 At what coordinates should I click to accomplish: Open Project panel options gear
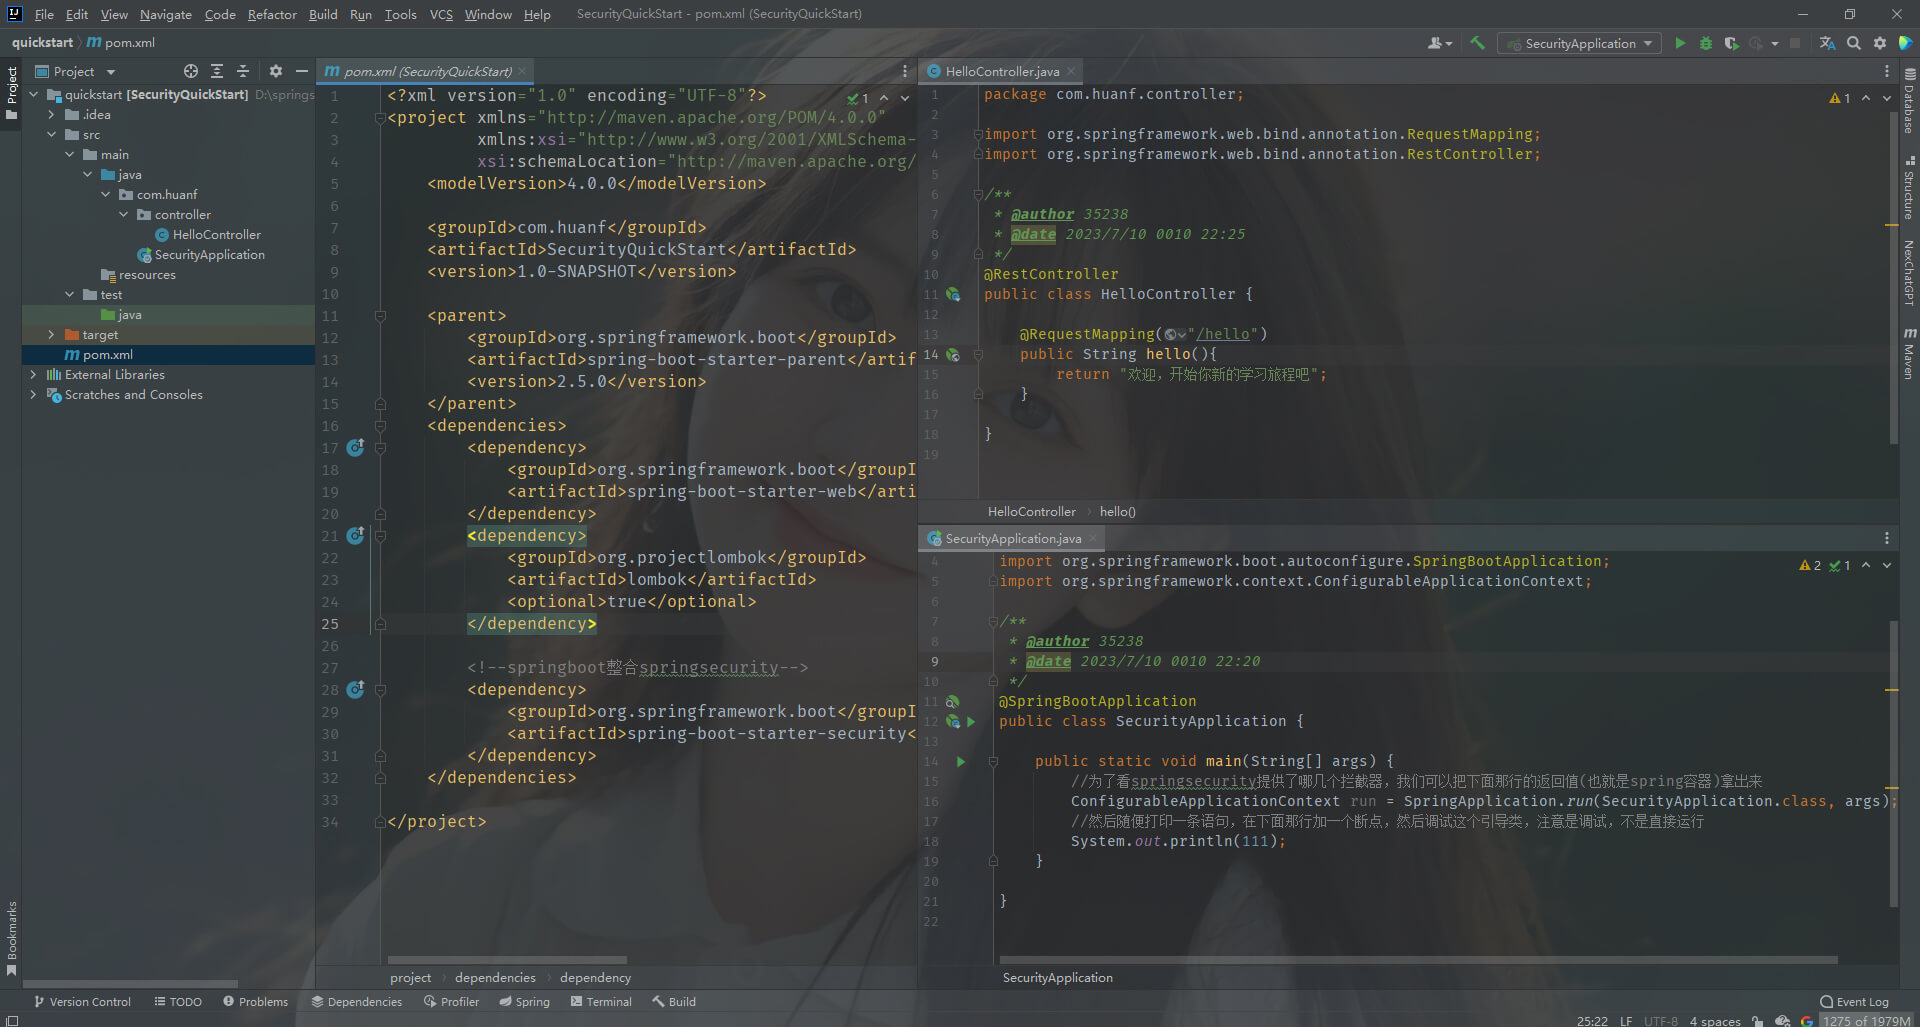276,71
